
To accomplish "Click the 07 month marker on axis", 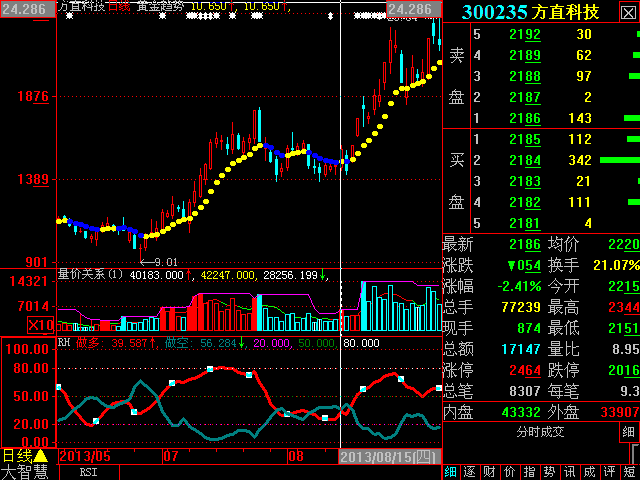I will [171, 456].
